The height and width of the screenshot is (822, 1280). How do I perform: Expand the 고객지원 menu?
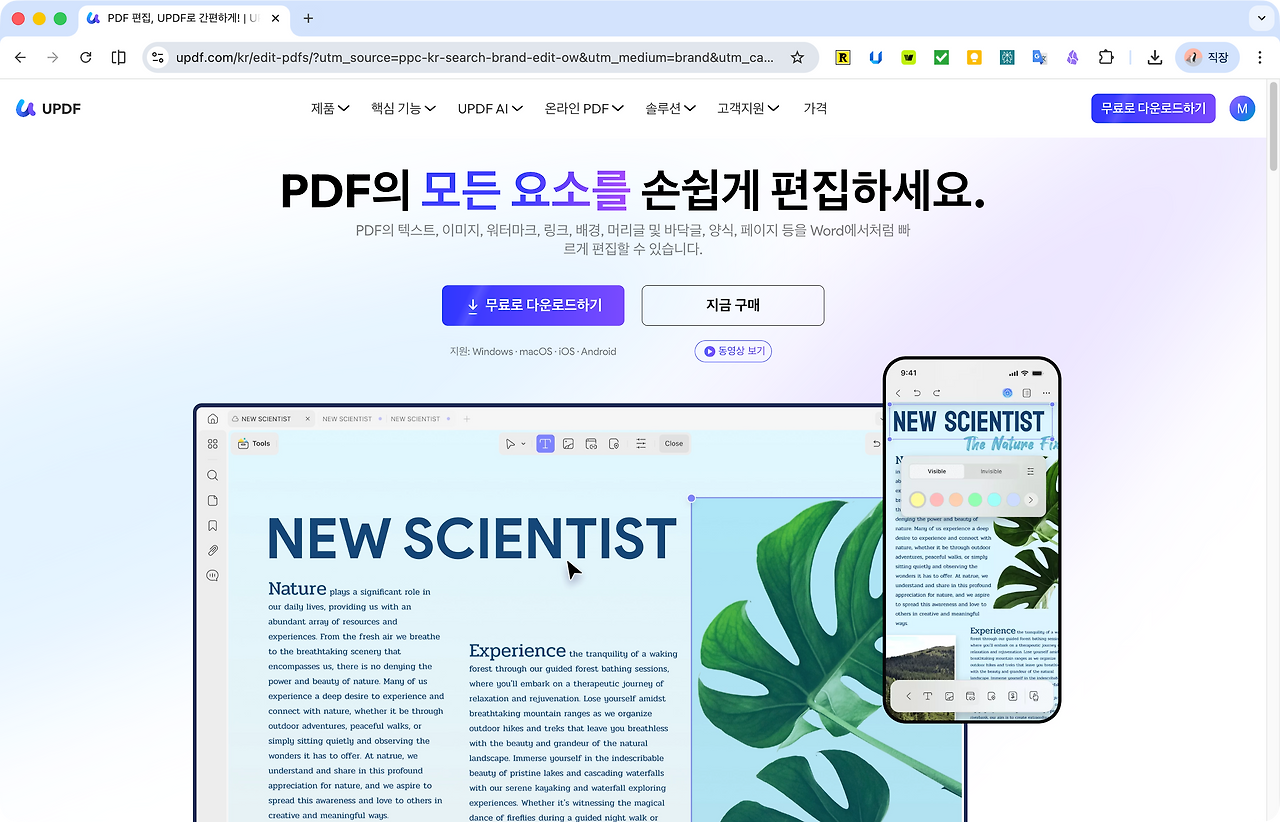[748, 108]
